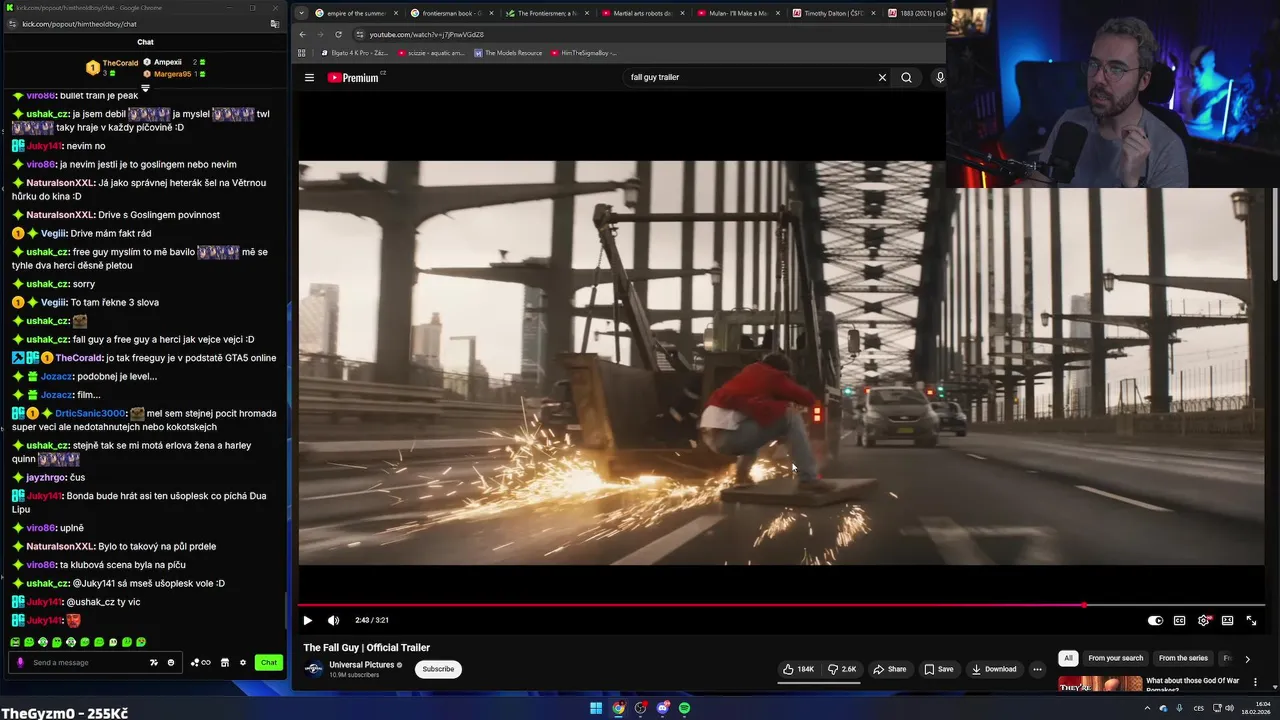
Task: Play the Fall Guy trailer video
Action: [x=307, y=620]
